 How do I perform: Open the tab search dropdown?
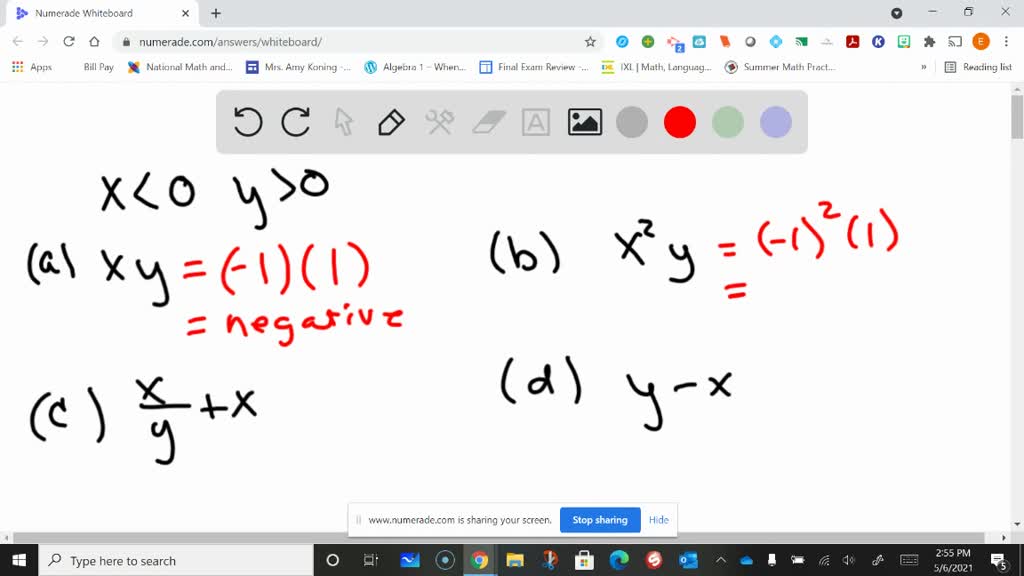[x=897, y=13]
